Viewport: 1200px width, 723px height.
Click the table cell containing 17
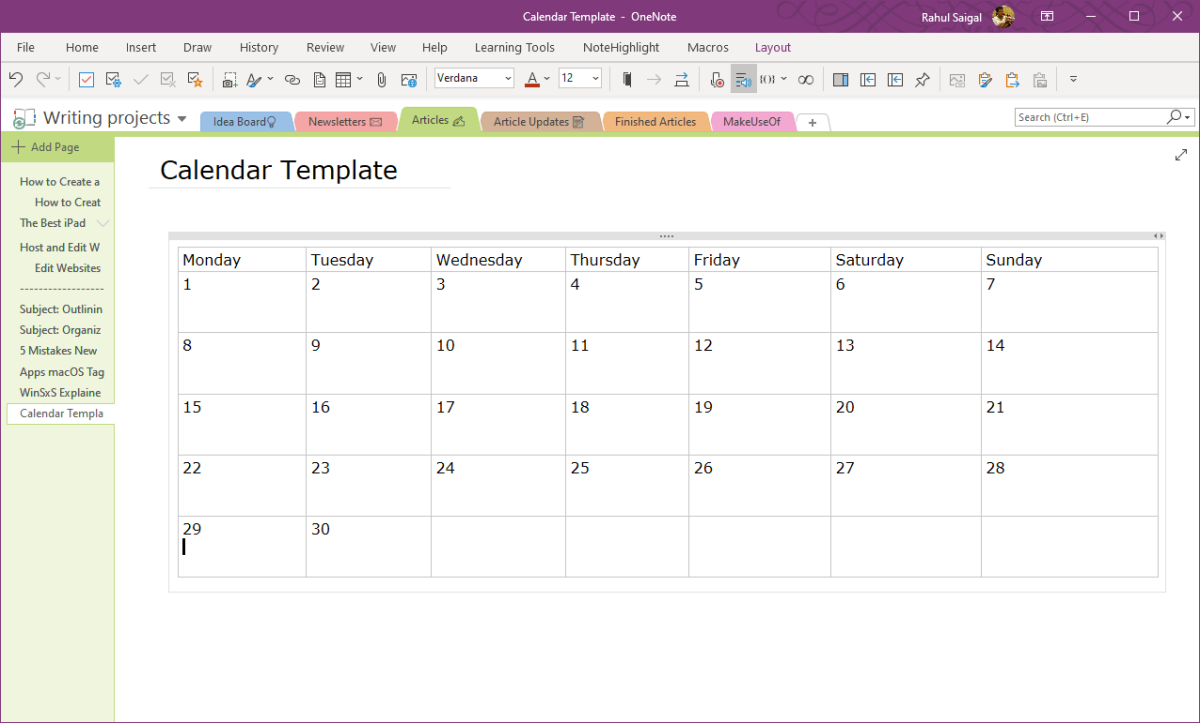[x=498, y=424]
